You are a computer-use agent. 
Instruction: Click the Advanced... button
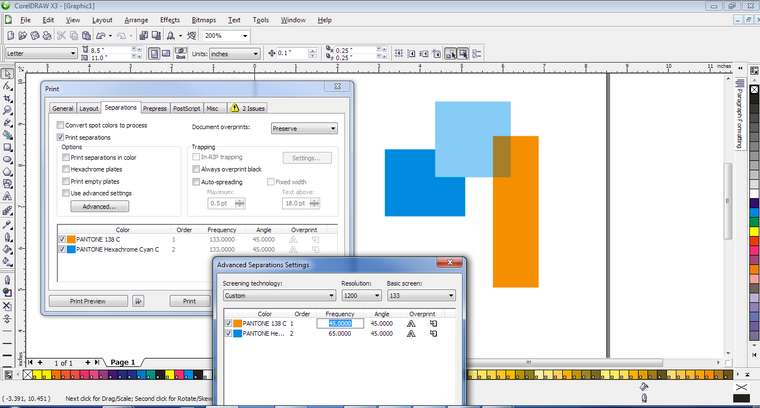click(99, 206)
